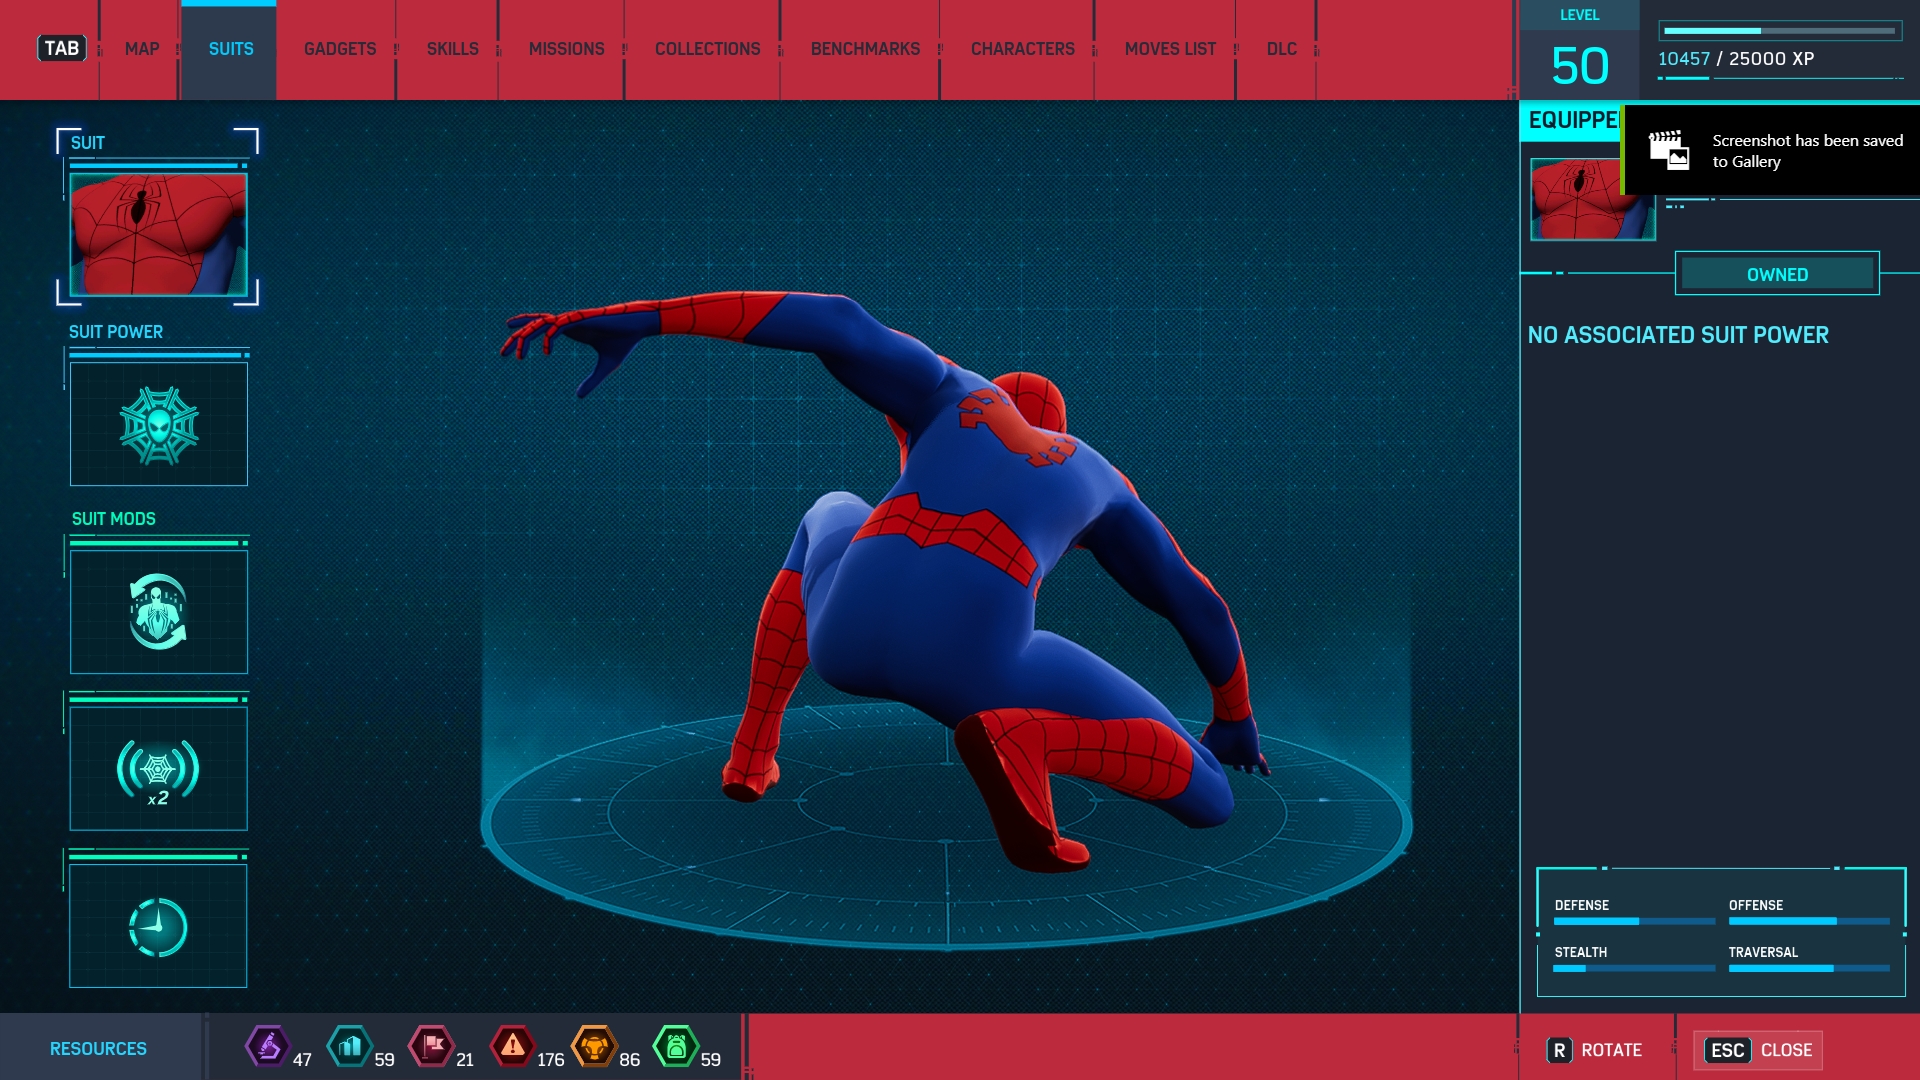Screen dimensions: 1920x1080
Task: Select the classic suit thumbnail
Action: point(158,235)
